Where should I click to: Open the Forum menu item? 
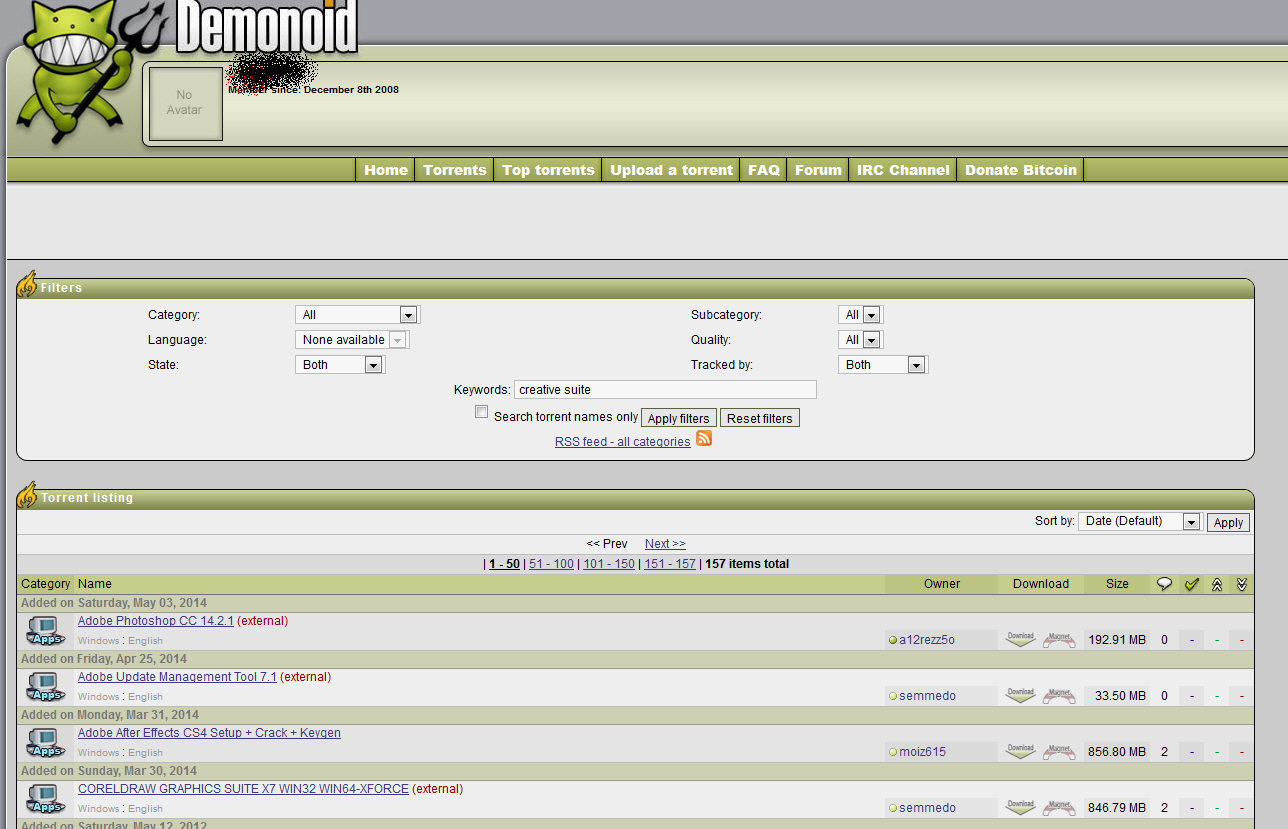tap(818, 170)
